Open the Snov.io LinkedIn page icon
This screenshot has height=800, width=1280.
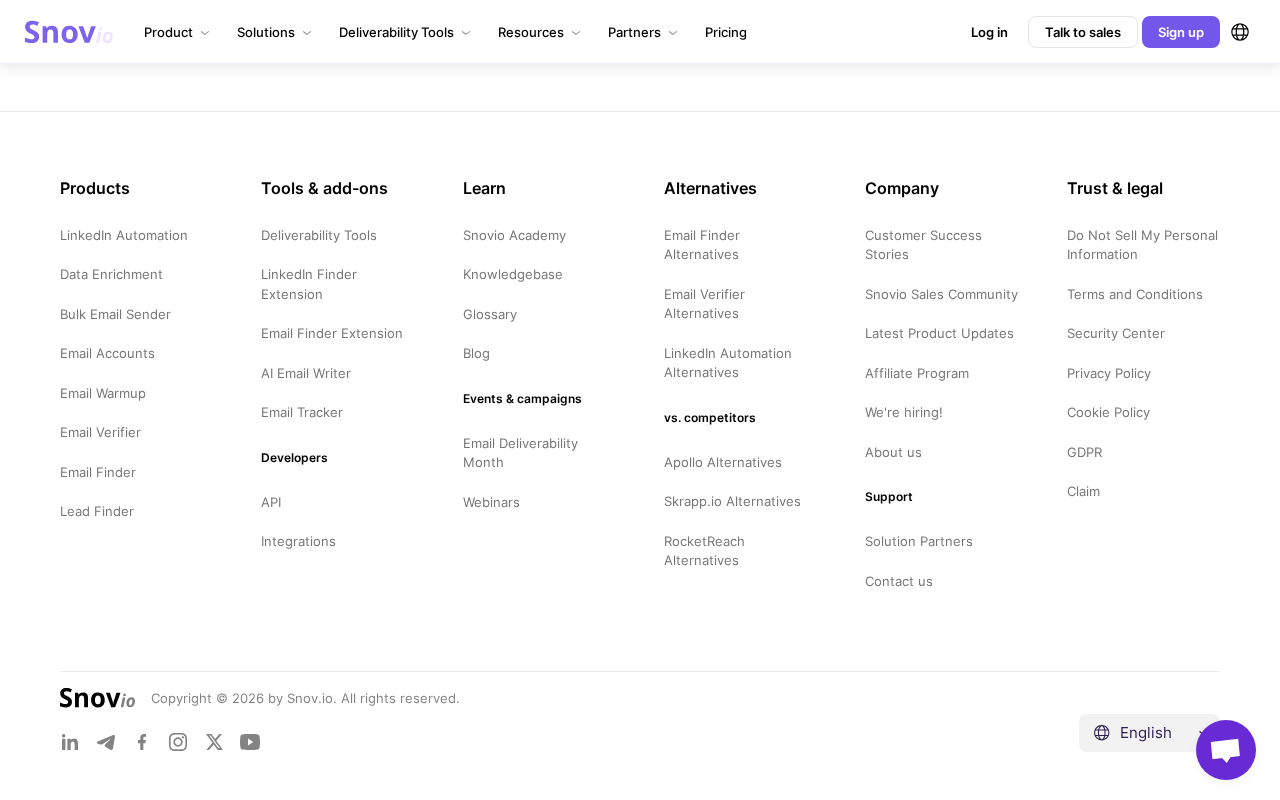70,742
